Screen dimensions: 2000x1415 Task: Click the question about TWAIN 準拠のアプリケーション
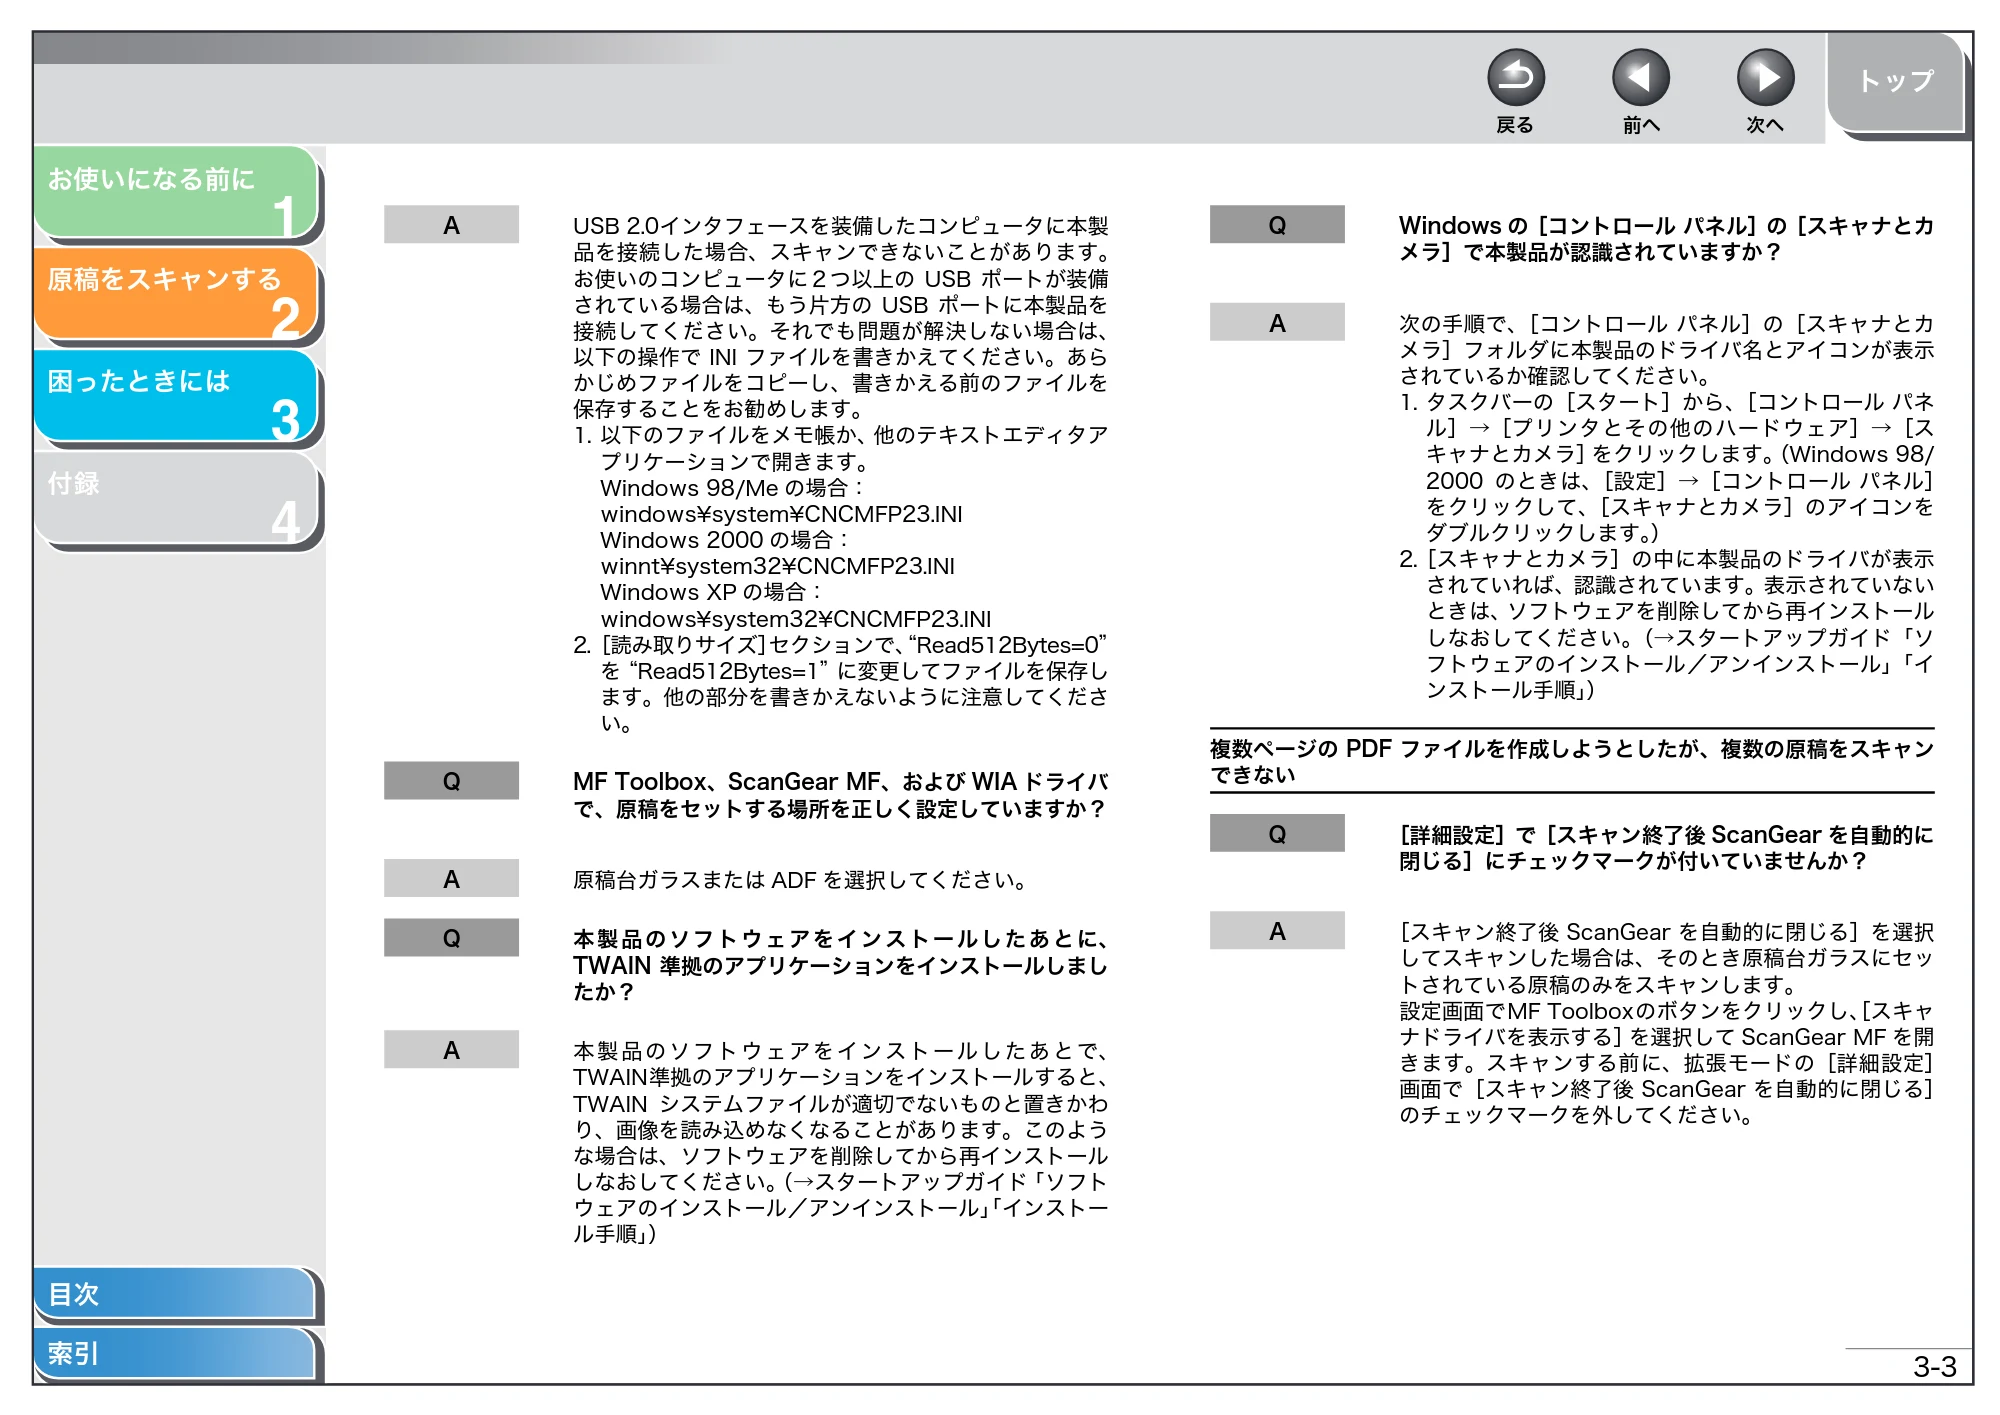(x=840, y=965)
